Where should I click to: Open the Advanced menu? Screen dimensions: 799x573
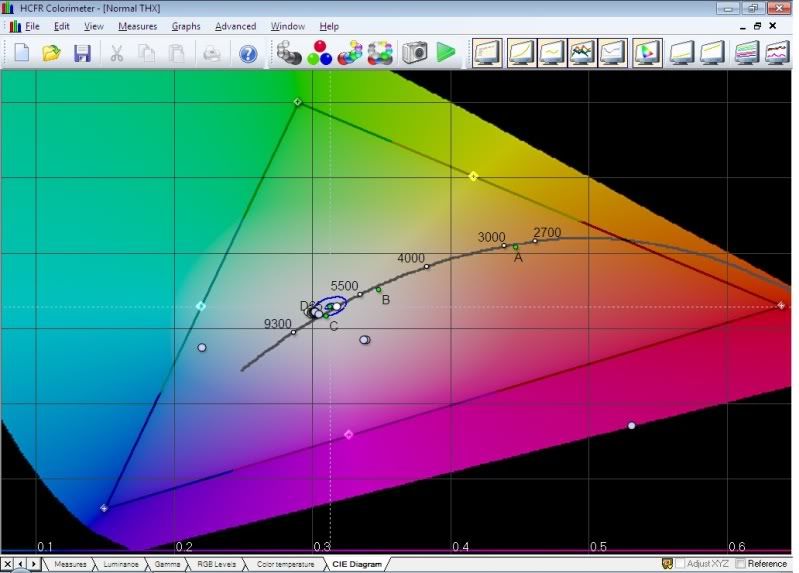(235, 27)
